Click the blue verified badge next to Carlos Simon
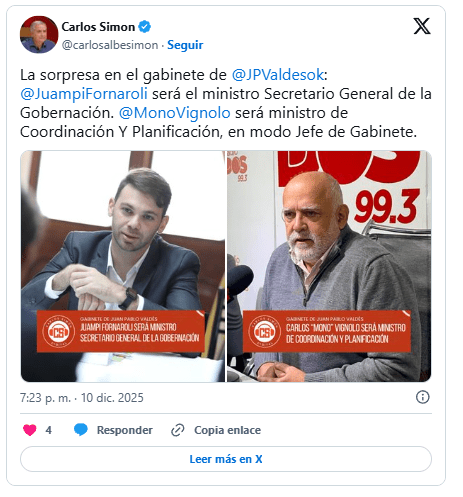Image resolution: width=463 pixels, height=497 pixels. click(x=145, y=27)
